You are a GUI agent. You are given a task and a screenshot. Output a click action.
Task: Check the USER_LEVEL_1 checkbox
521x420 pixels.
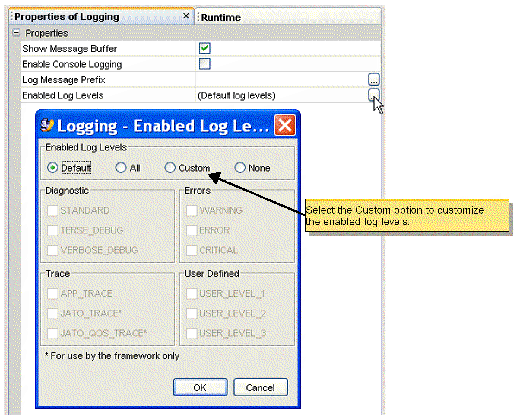pos(192,294)
